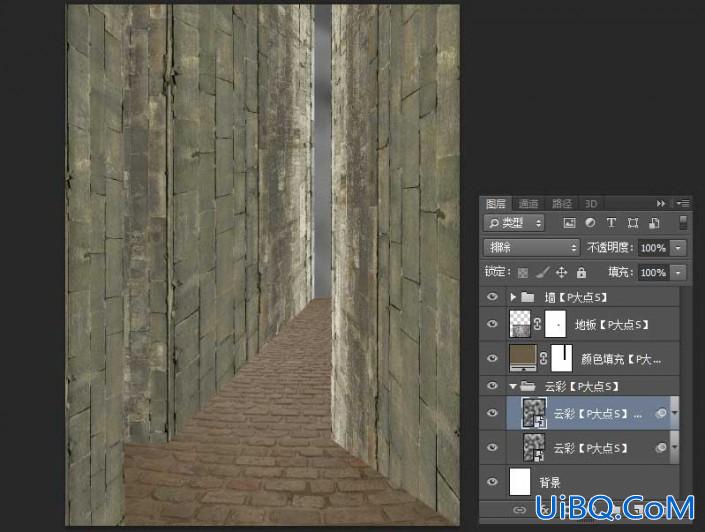
Task: Select the 地板 layer mask thumbnail
Action: 555,324
